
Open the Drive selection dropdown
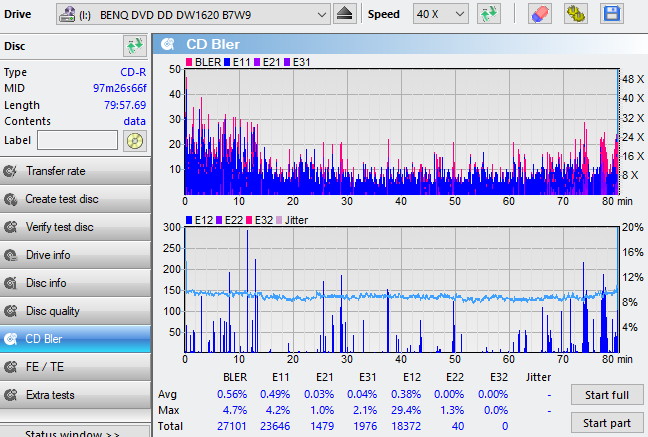click(193, 14)
